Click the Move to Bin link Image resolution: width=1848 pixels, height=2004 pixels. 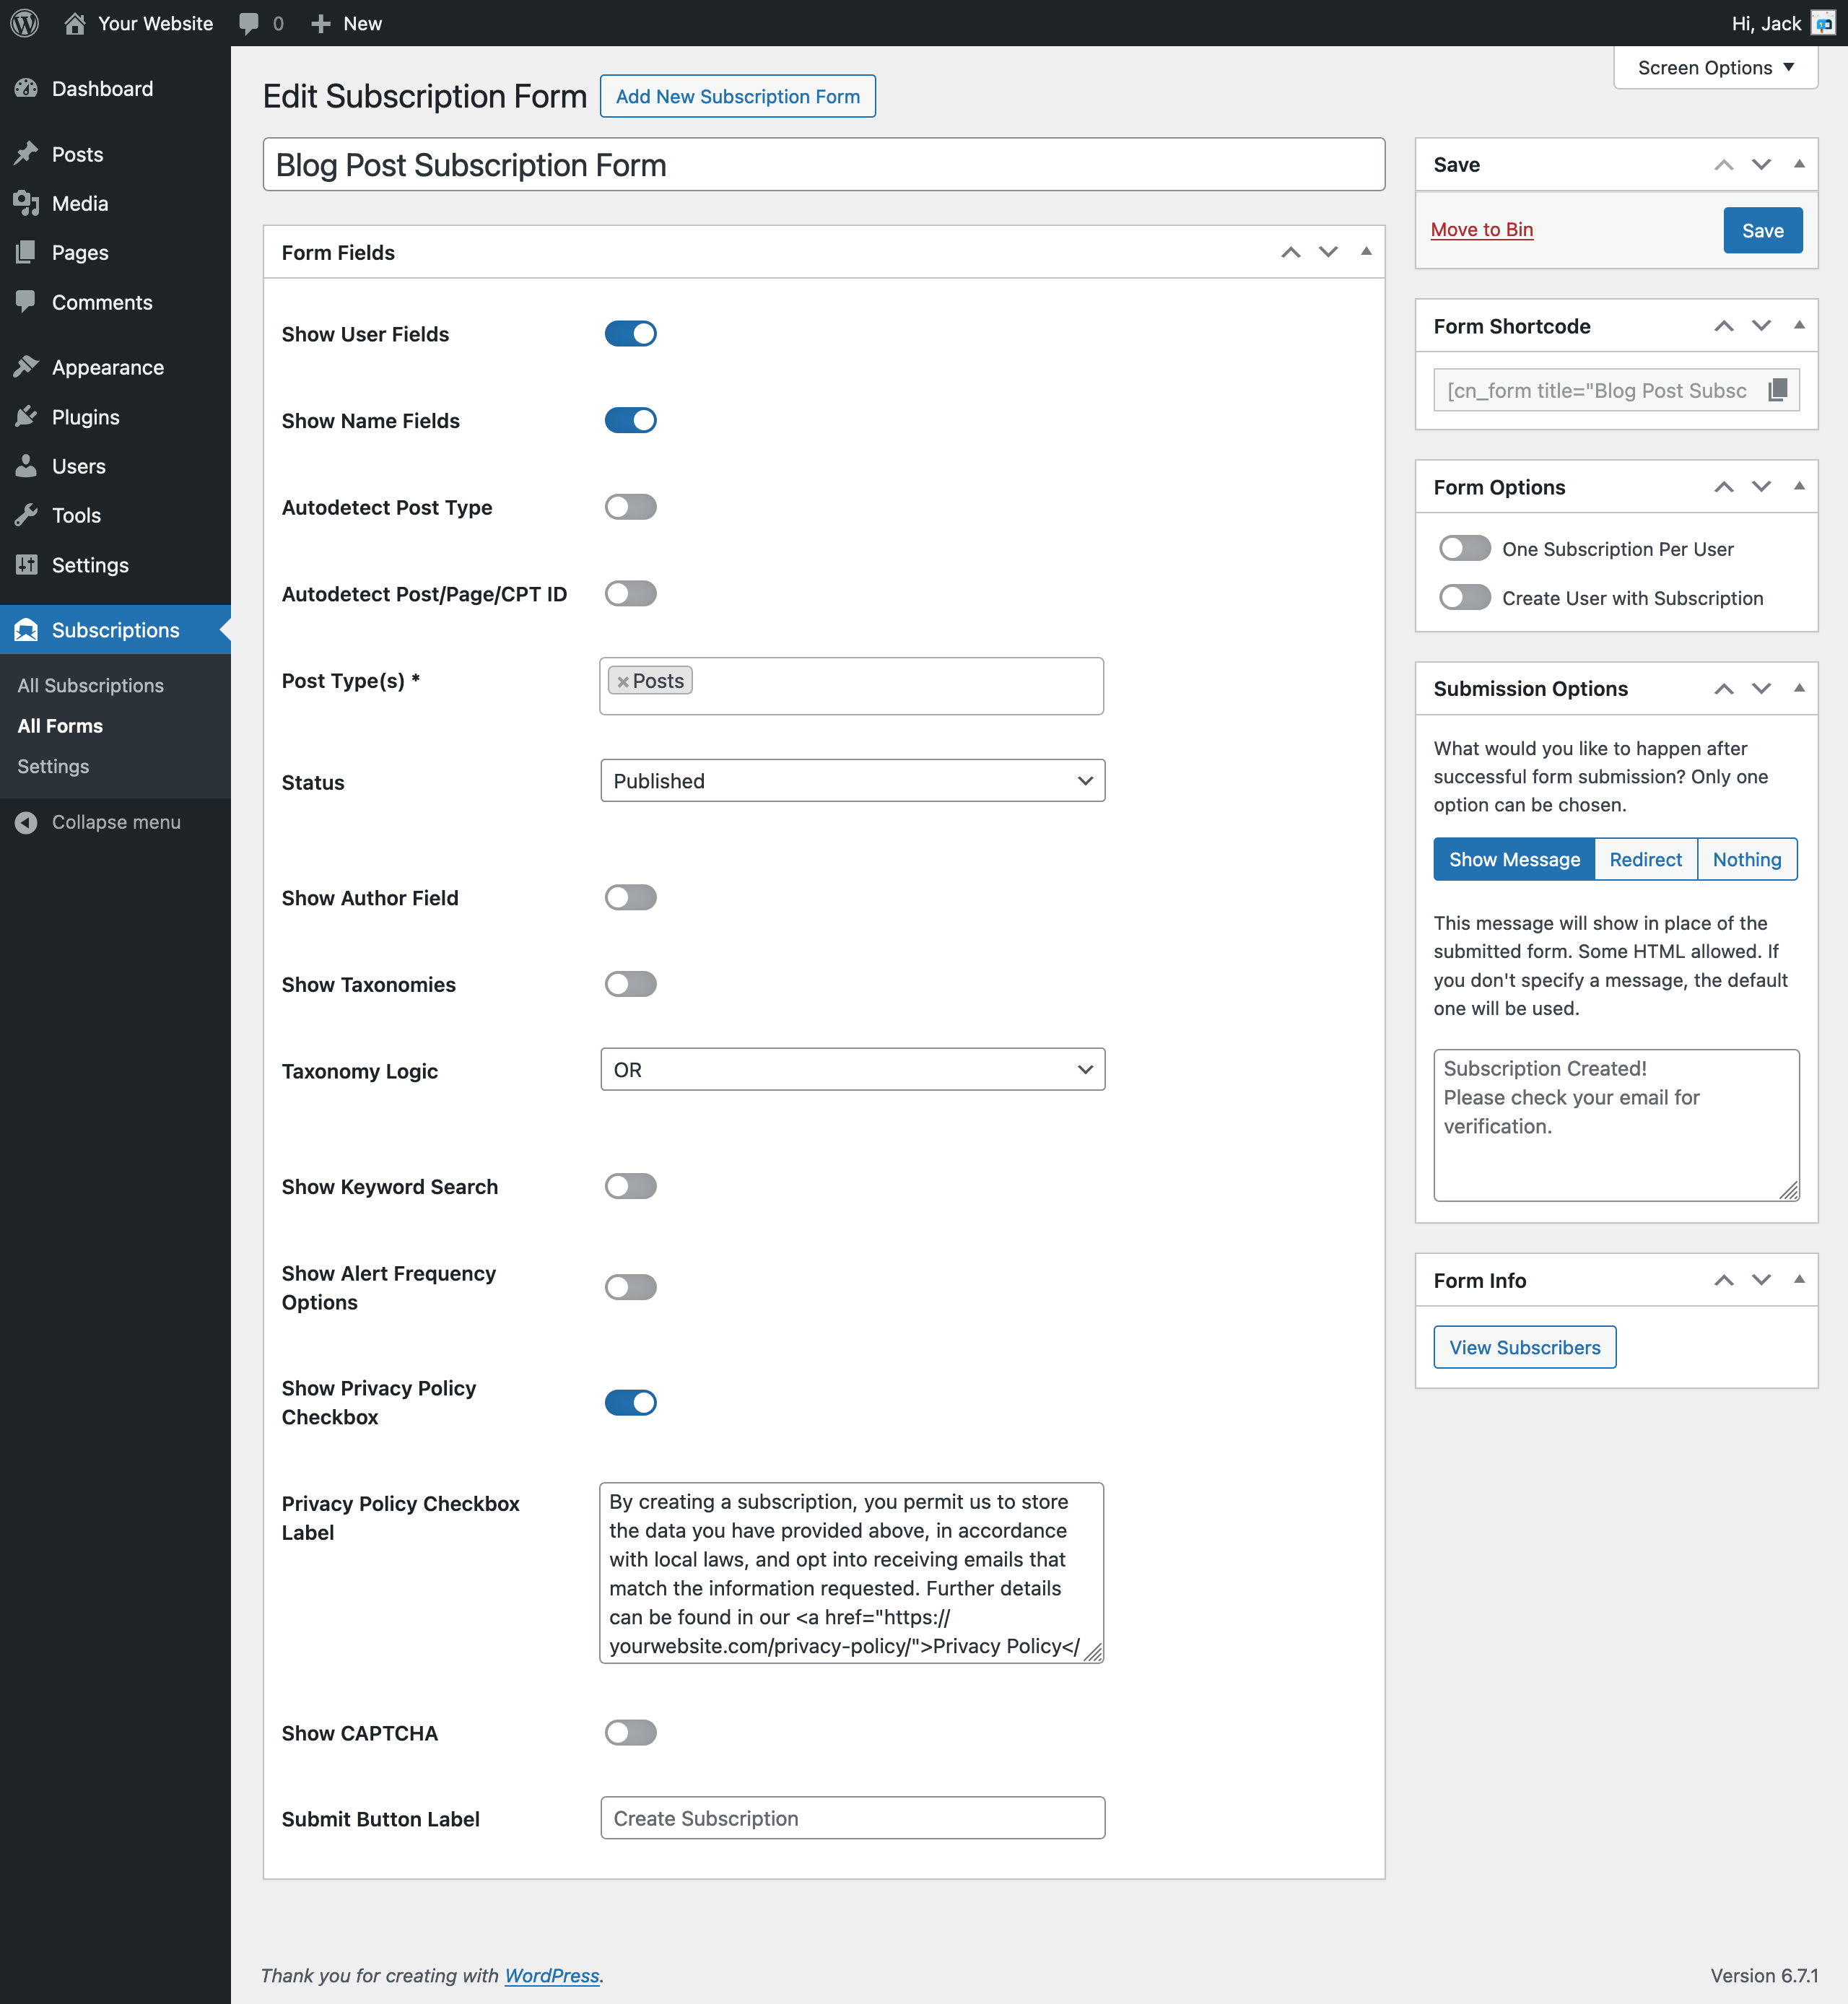[1481, 230]
